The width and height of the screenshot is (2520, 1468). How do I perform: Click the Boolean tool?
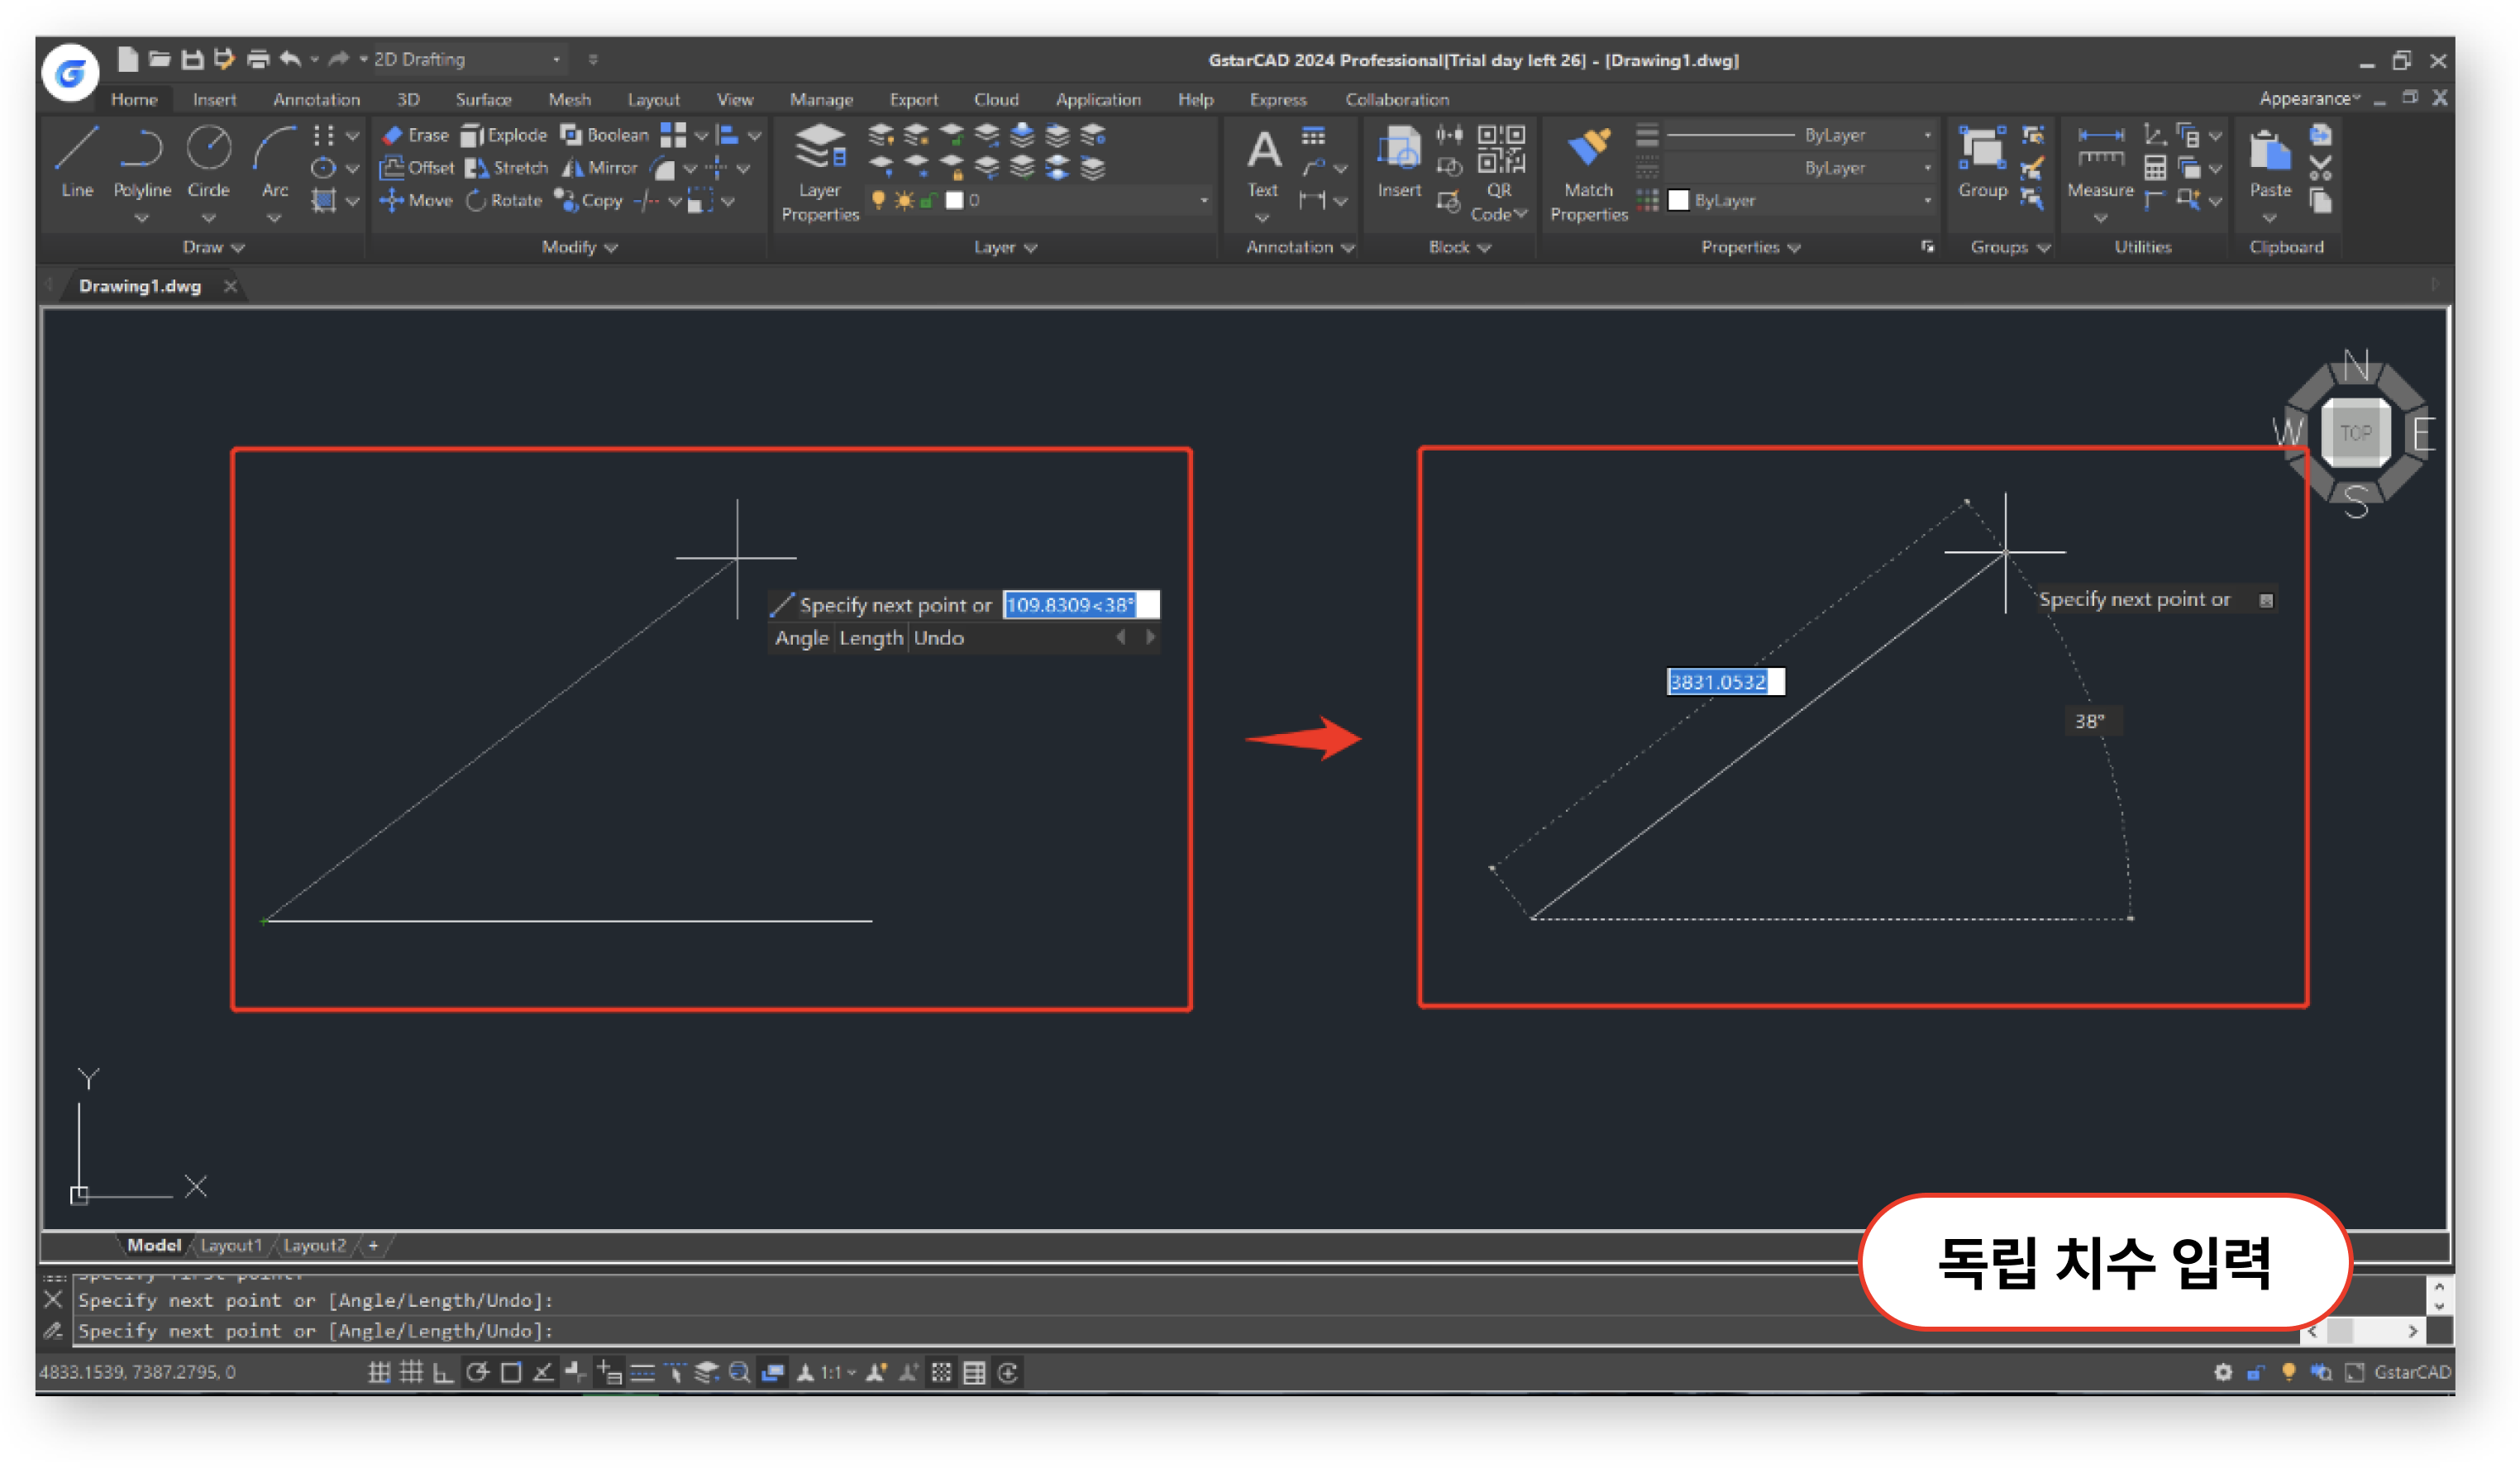pos(604,135)
